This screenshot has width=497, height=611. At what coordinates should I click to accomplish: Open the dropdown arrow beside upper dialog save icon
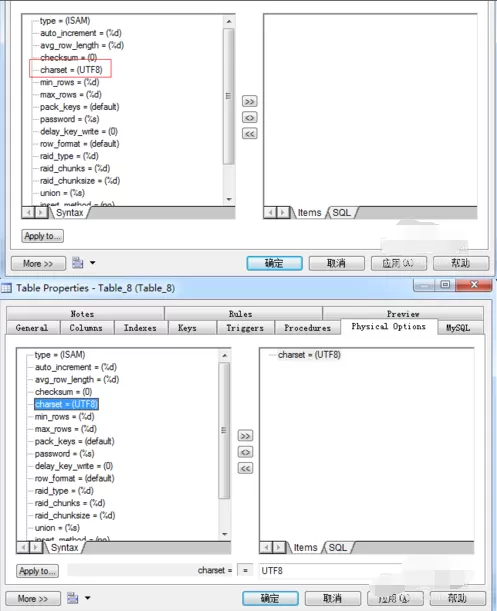(92, 263)
